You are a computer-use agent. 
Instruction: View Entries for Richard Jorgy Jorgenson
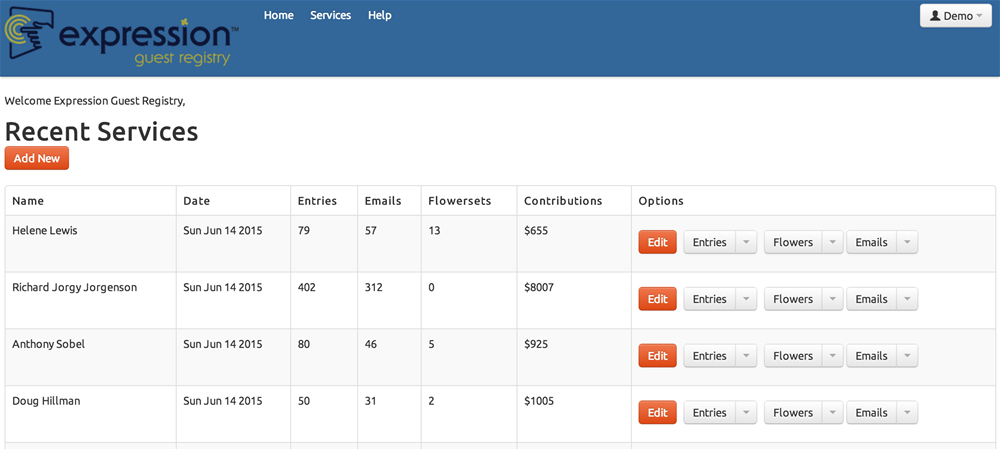(x=710, y=299)
